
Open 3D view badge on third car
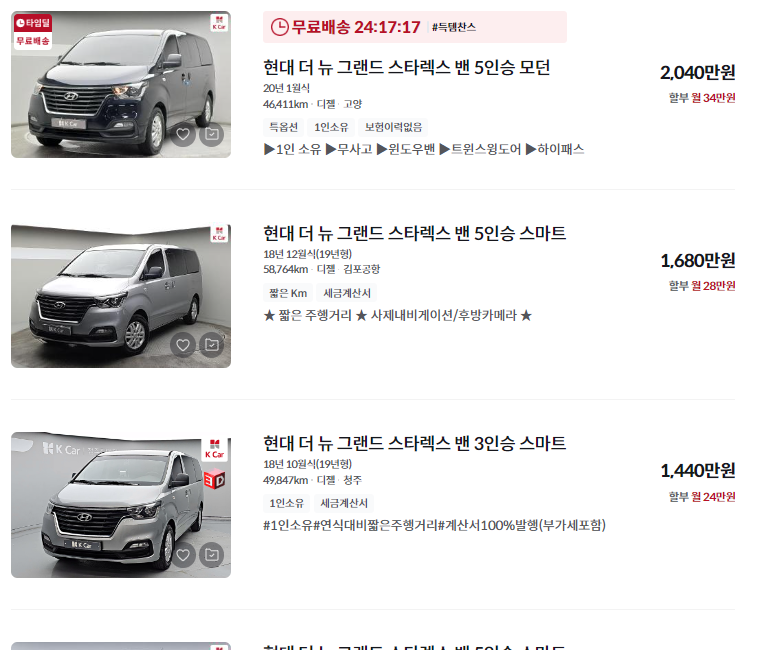[x=215, y=479]
